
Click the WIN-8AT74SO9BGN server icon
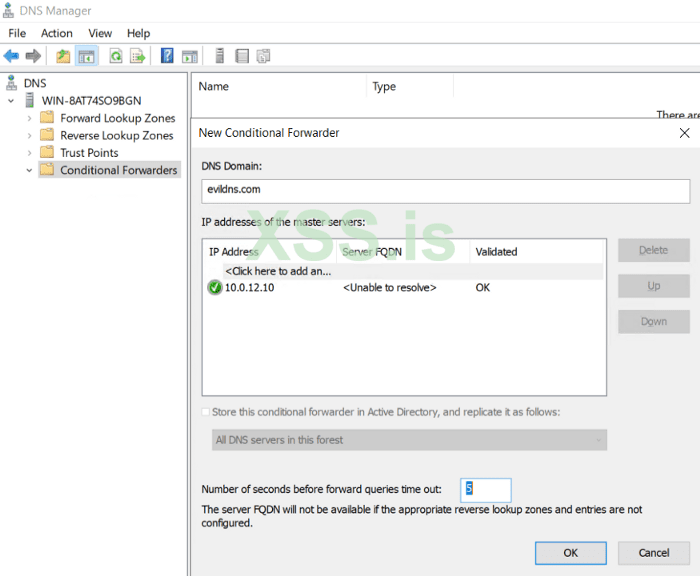tap(29, 100)
